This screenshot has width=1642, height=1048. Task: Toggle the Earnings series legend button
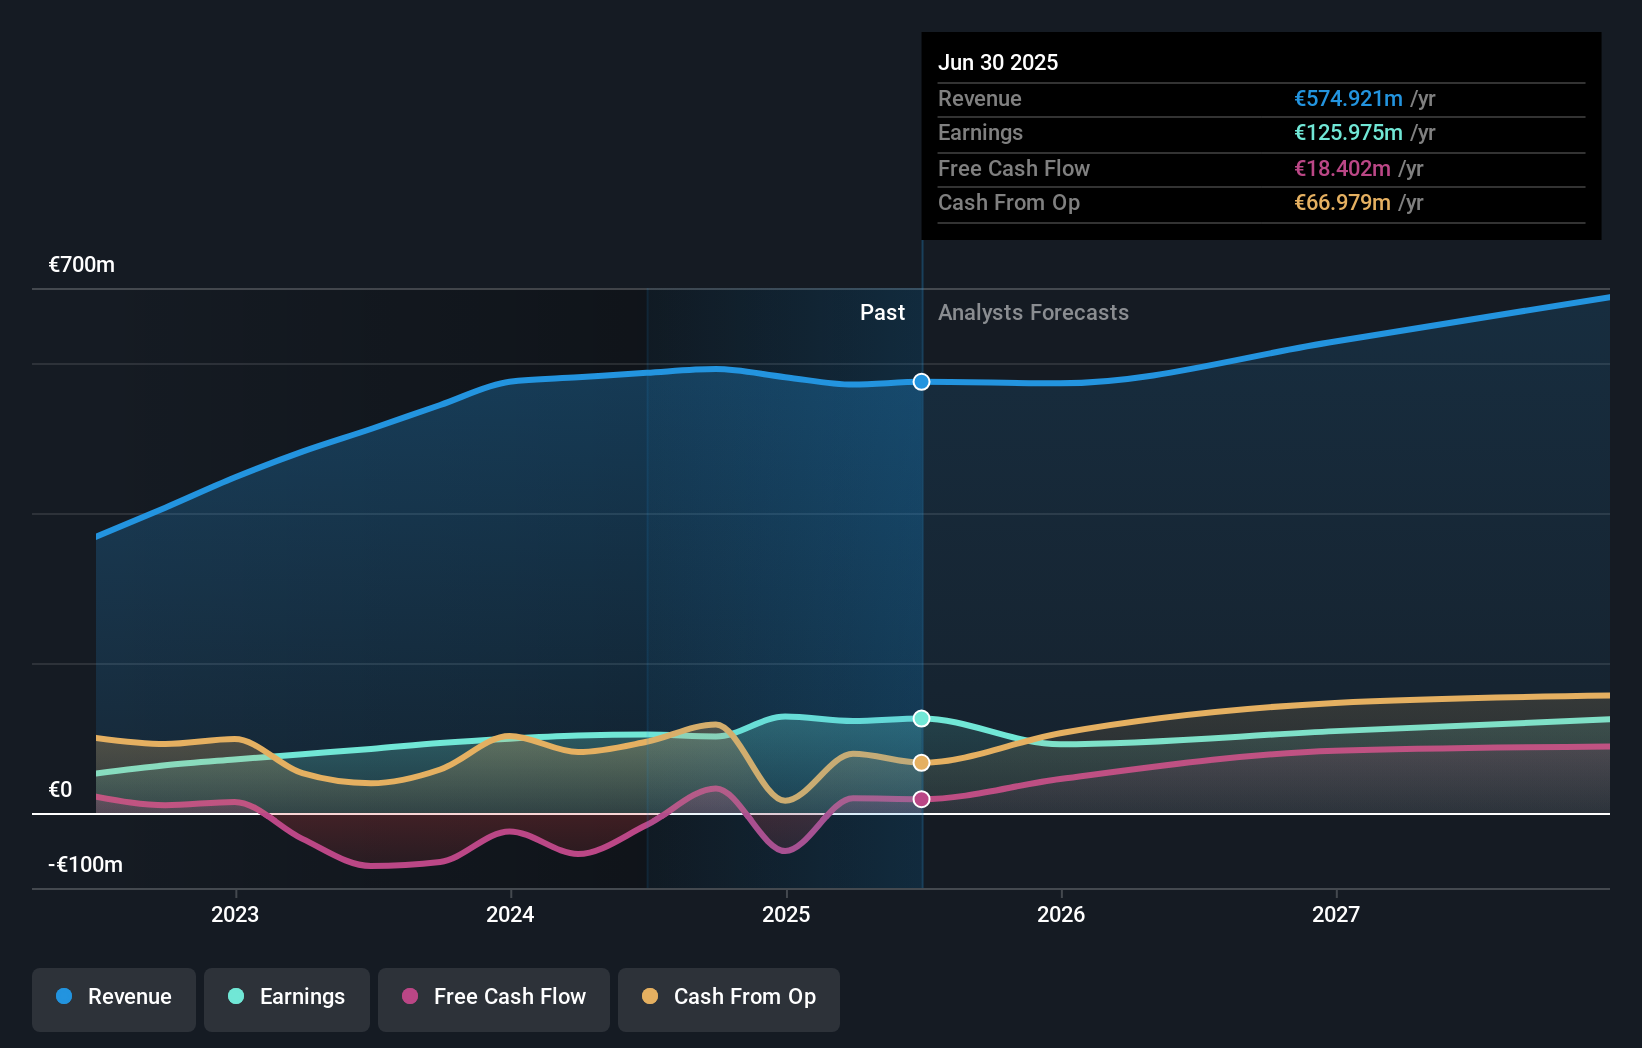[x=287, y=999]
